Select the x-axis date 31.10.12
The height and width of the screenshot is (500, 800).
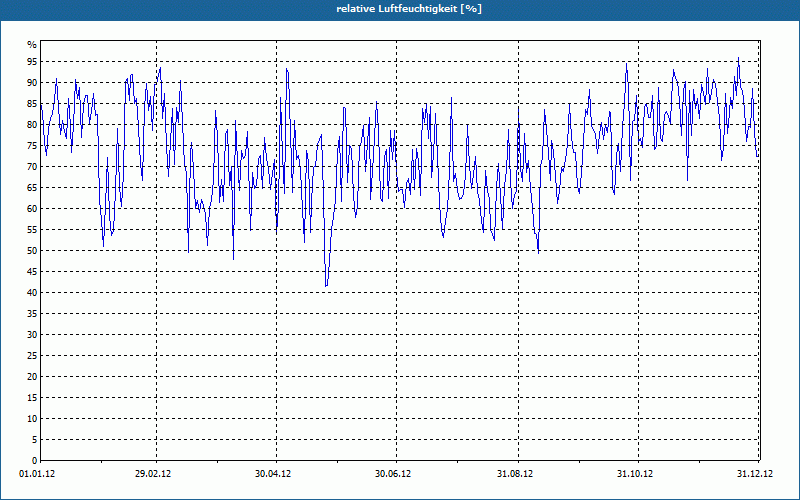pyautogui.click(x=635, y=474)
